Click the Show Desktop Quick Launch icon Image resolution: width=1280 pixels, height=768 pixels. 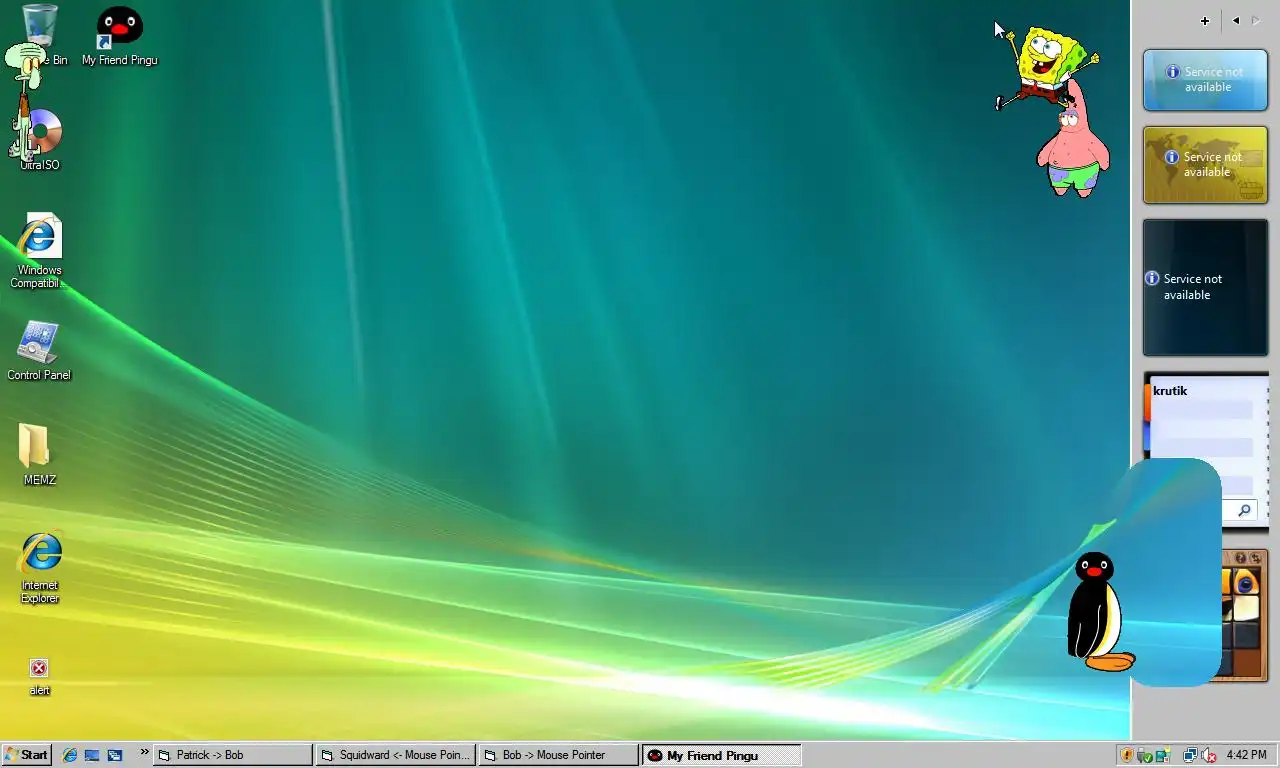(92, 755)
